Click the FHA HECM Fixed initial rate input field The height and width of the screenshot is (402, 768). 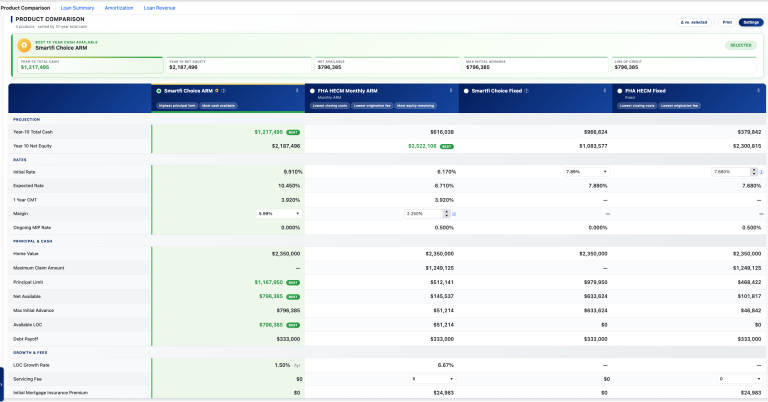731,172
